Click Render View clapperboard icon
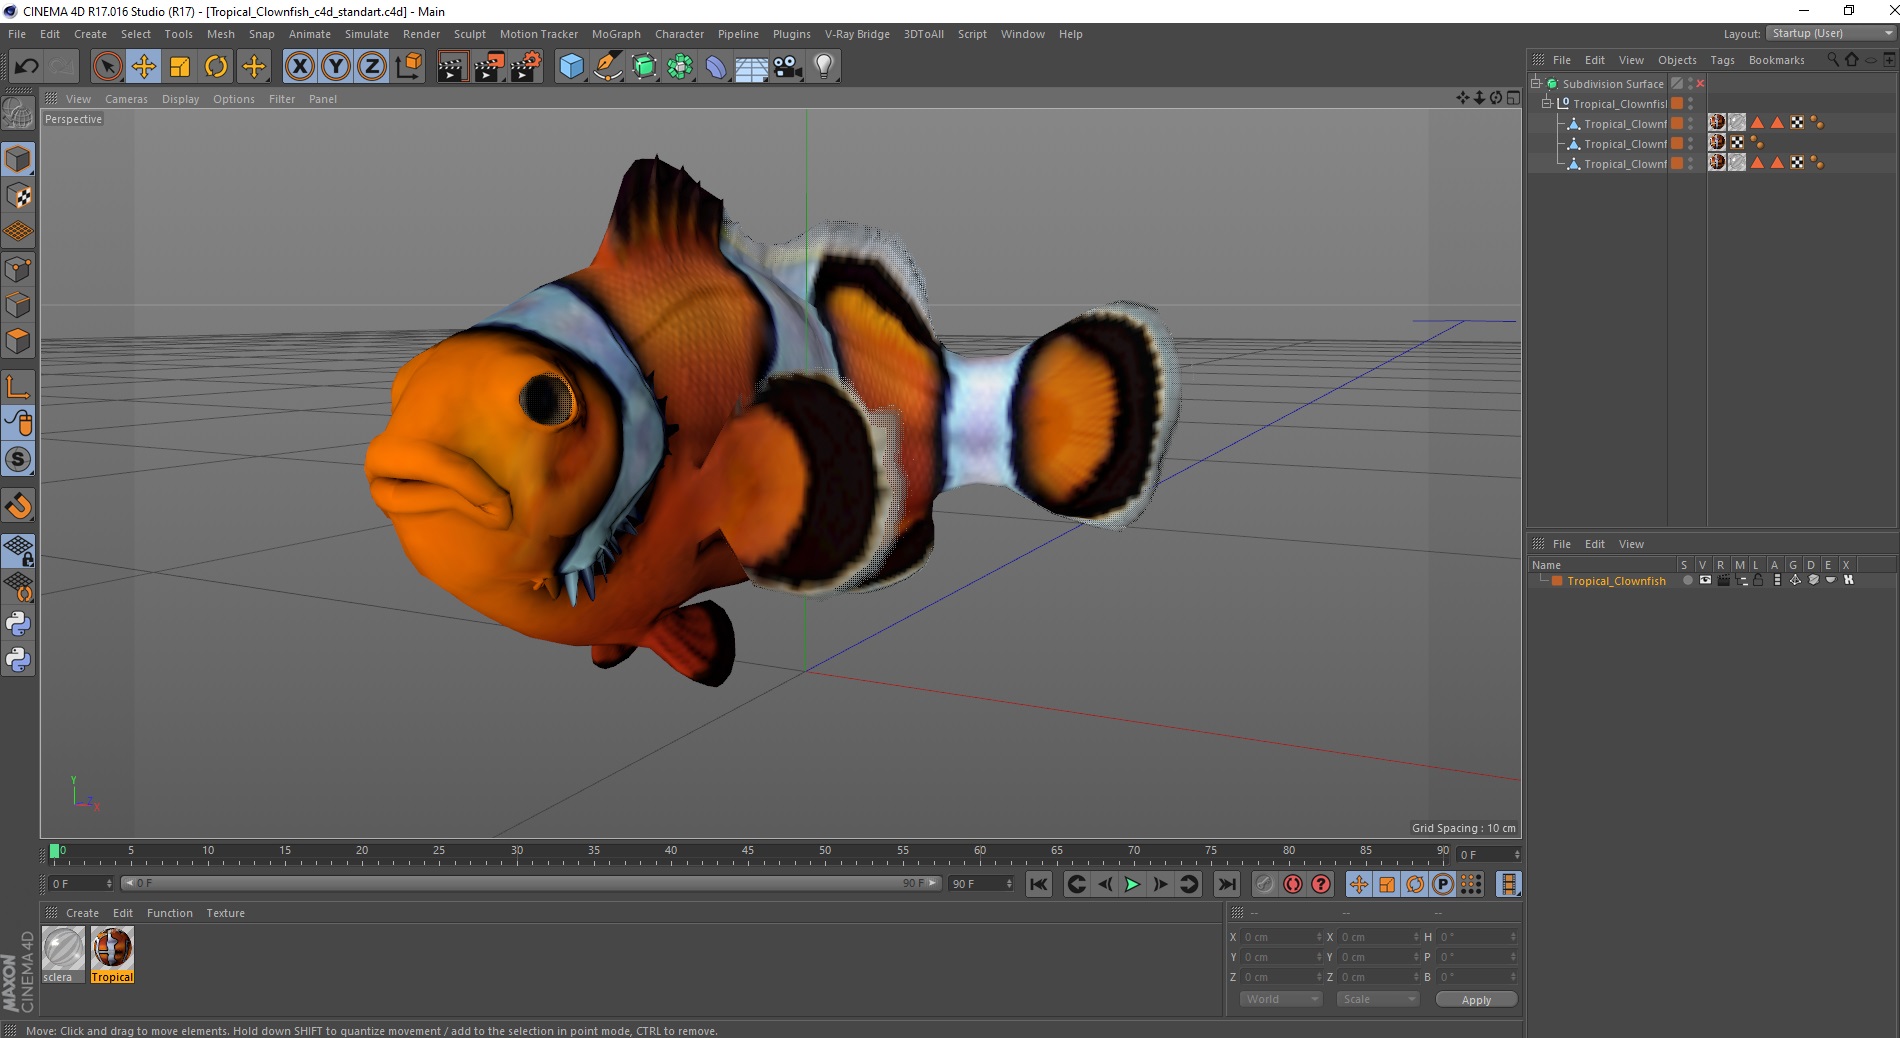Image resolution: width=1900 pixels, height=1038 pixels. coord(452,67)
